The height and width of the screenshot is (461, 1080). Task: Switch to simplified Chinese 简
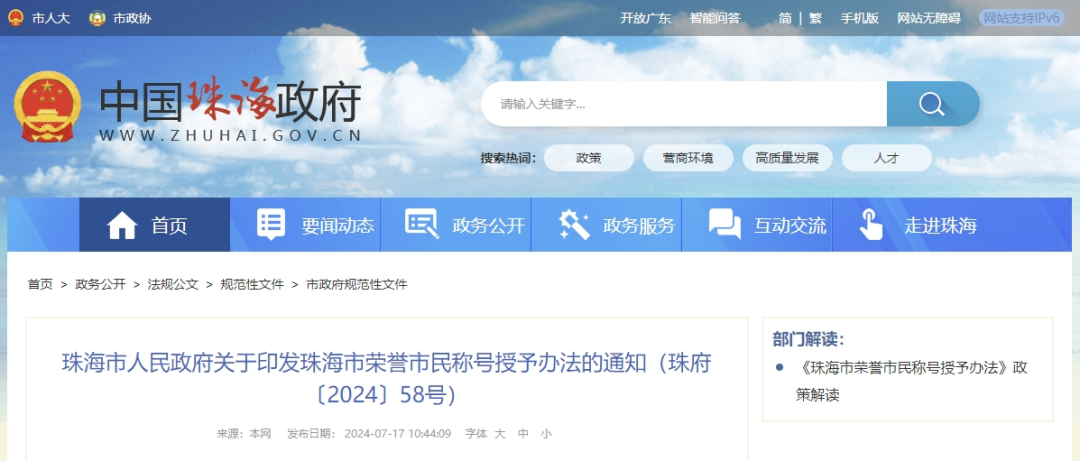pyautogui.click(x=785, y=19)
